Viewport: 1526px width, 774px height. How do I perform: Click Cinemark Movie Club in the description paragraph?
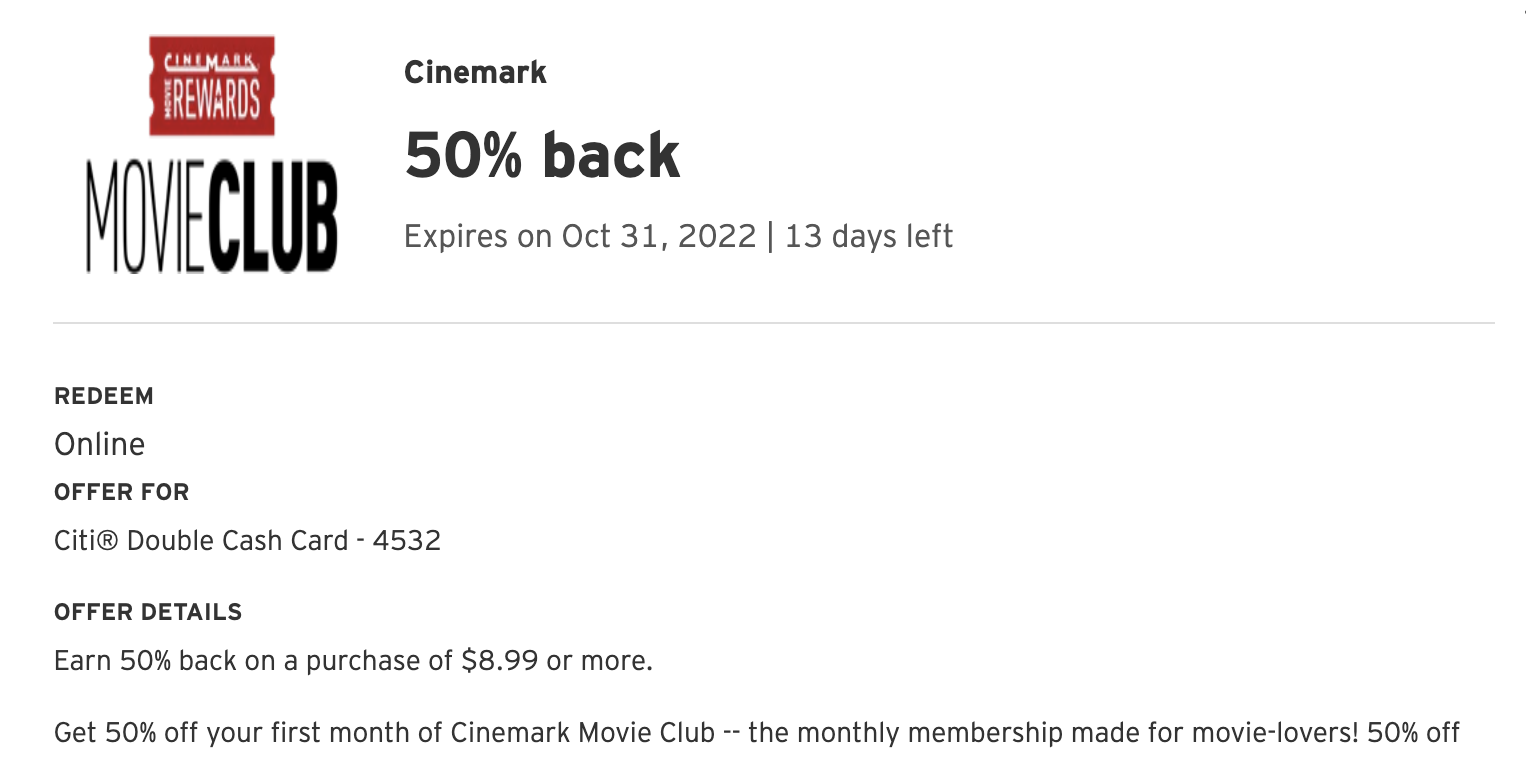click(583, 733)
